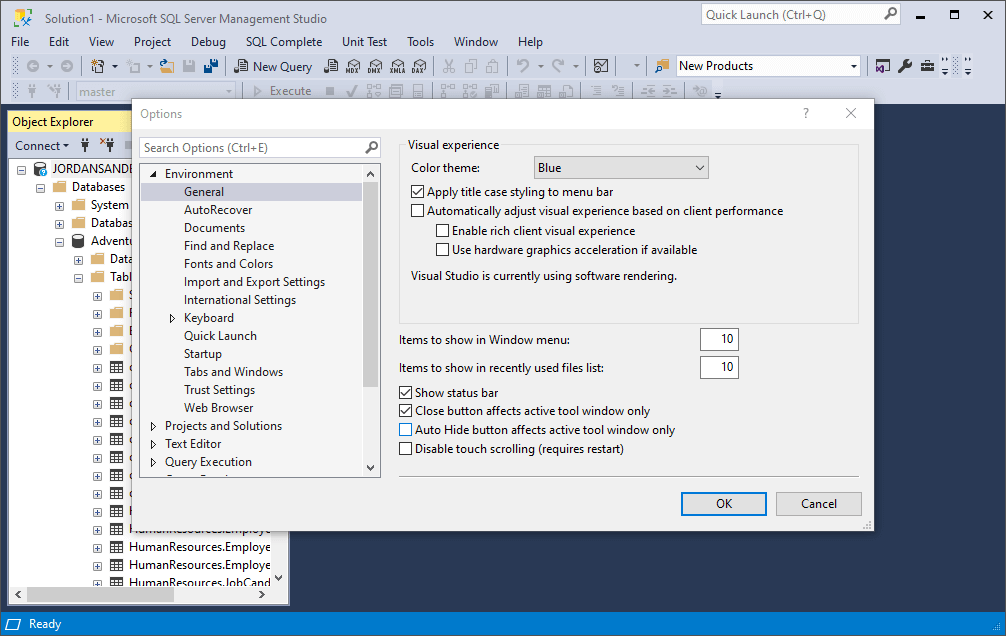Click the Find in Files icon
The image size is (1006, 636).
pos(661,66)
